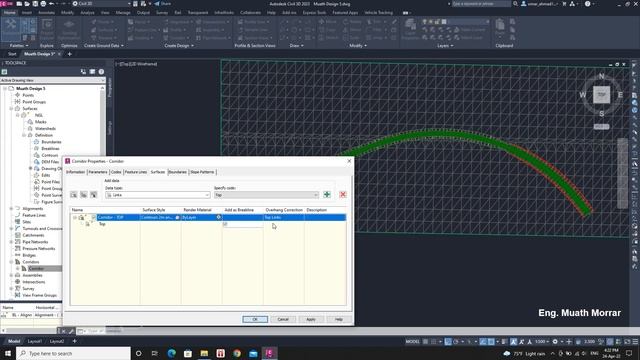Switch to the Parameters tab
The image size is (640, 360).
pos(98,172)
